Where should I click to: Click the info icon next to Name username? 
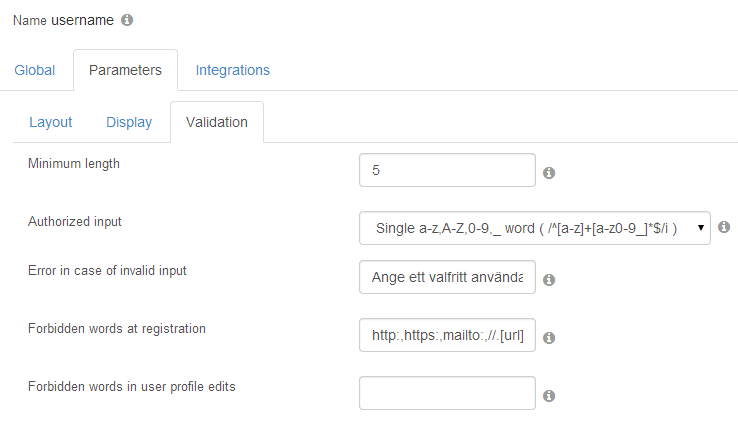point(127,20)
